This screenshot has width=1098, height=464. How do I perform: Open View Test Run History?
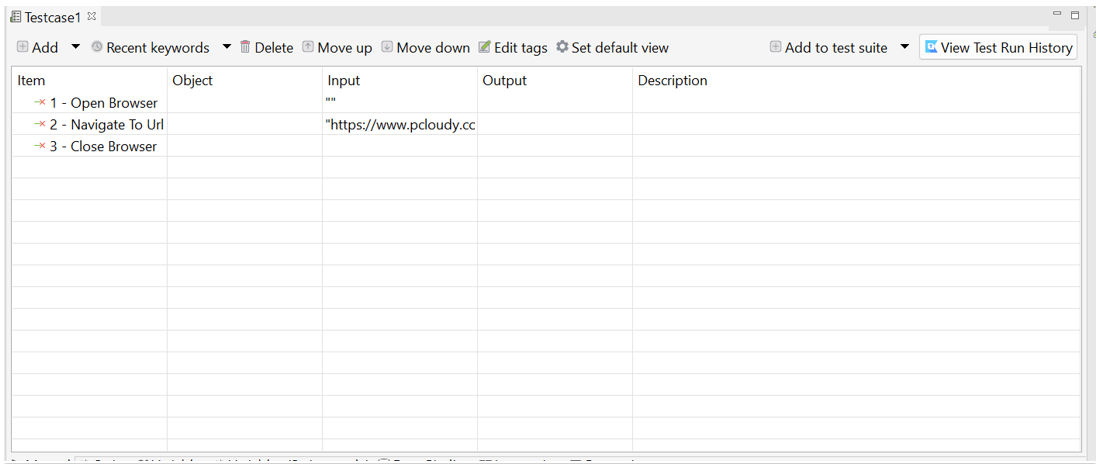pos(998,48)
